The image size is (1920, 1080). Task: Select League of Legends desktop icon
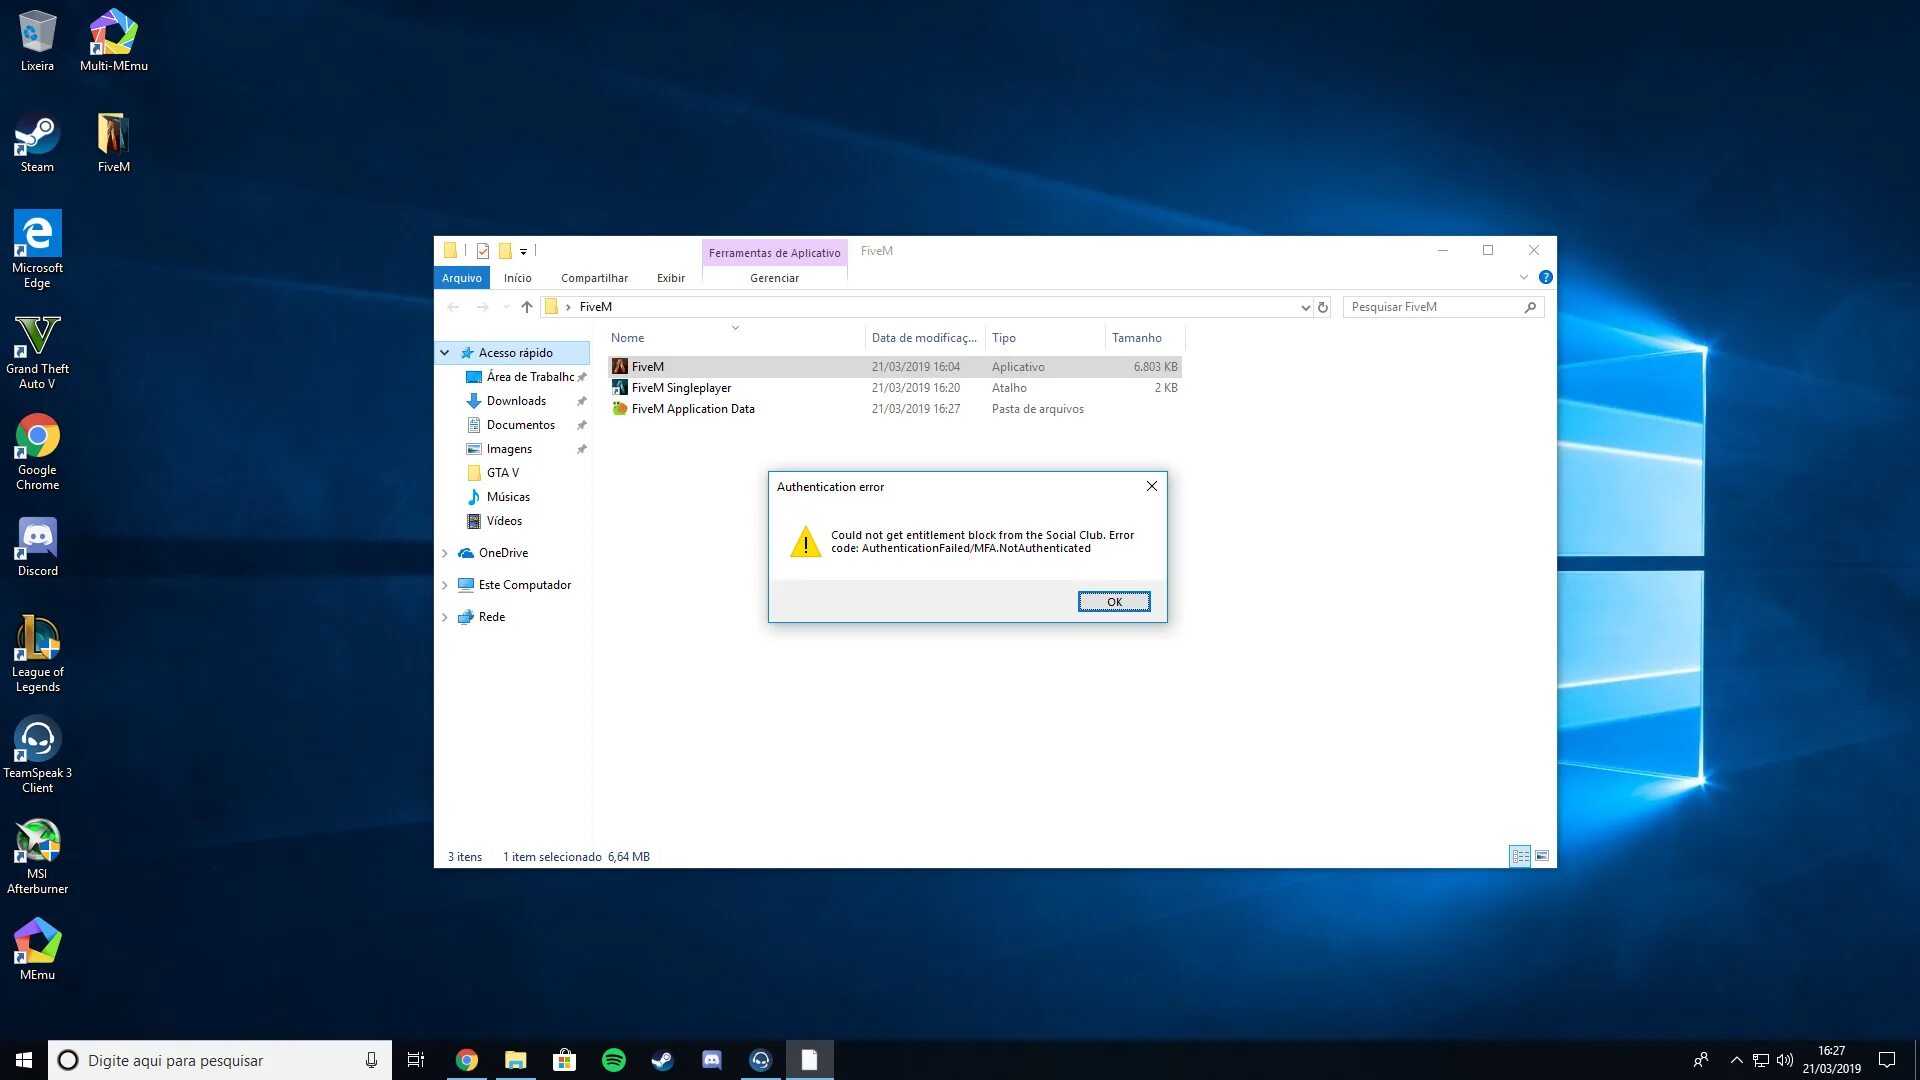[x=37, y=654]
